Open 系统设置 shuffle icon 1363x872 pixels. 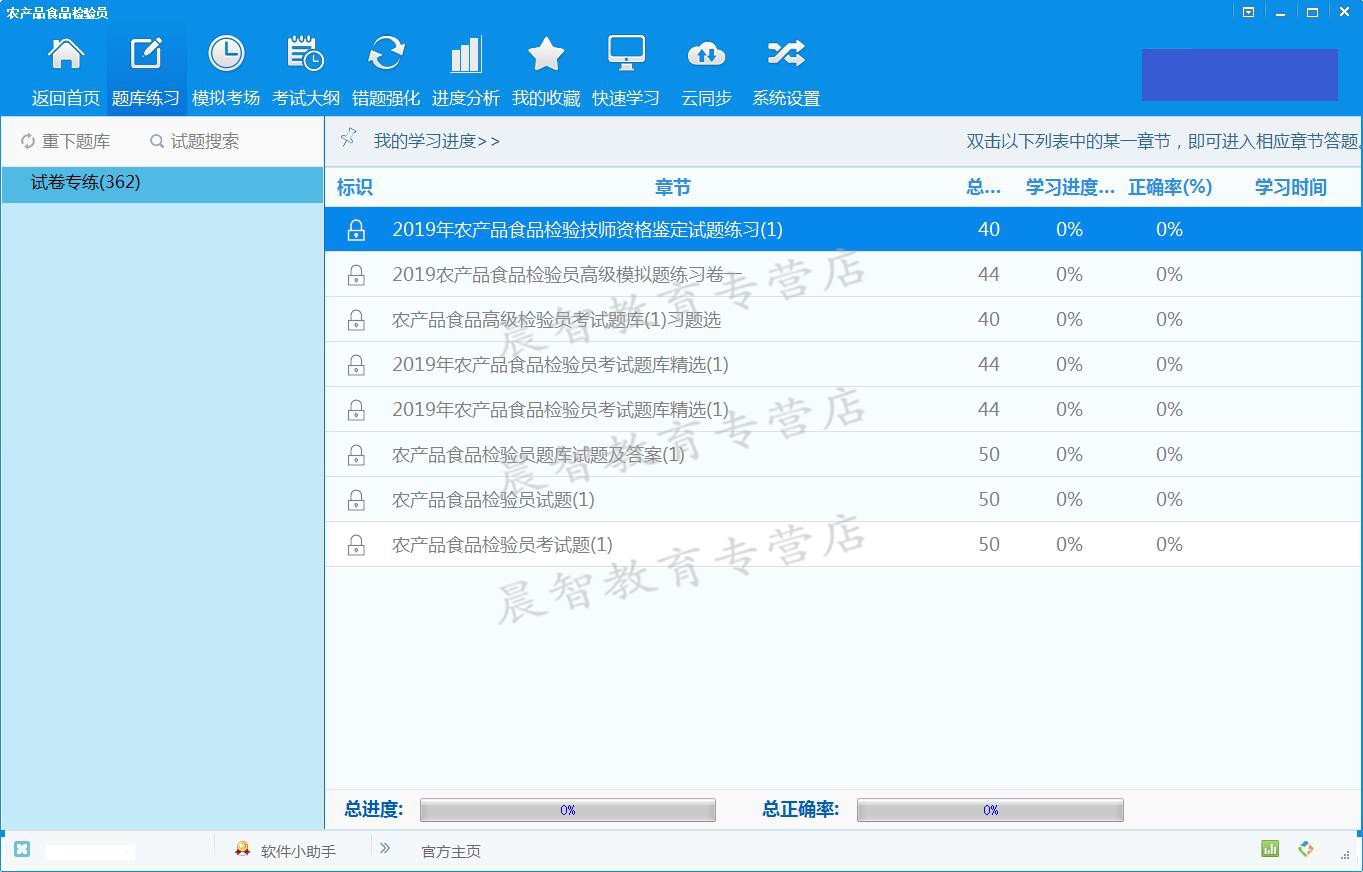pyautogui.click(x=786, y=54)
